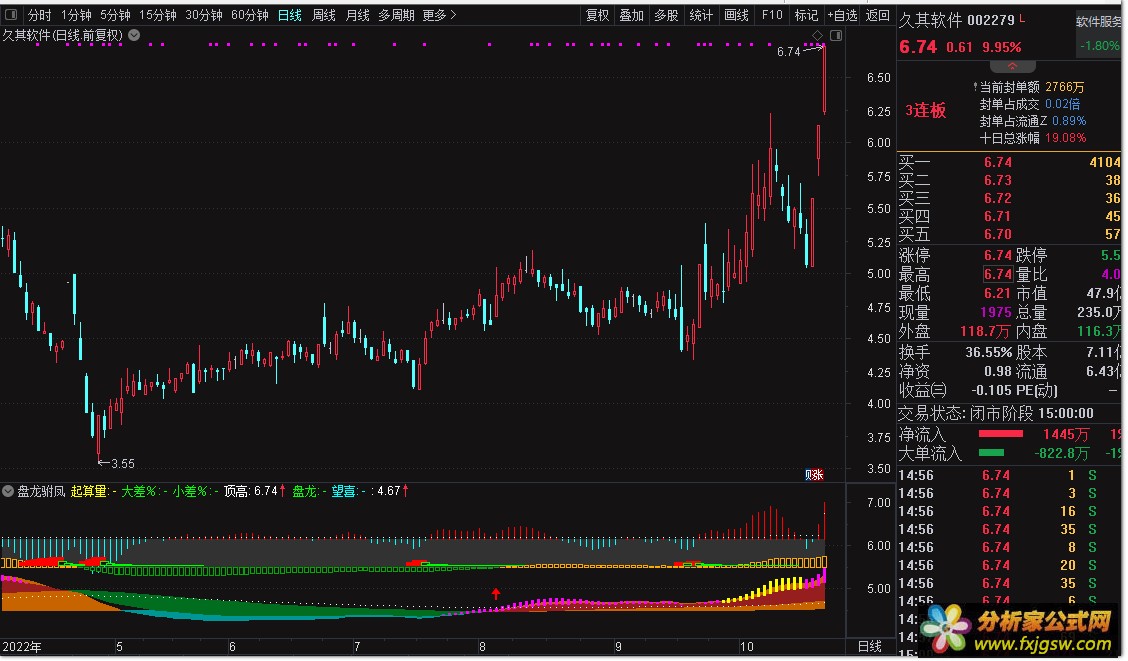Click the boxed 最高 6.74 value
This screenshot has height=661, width=1128.
click(998, 274)
